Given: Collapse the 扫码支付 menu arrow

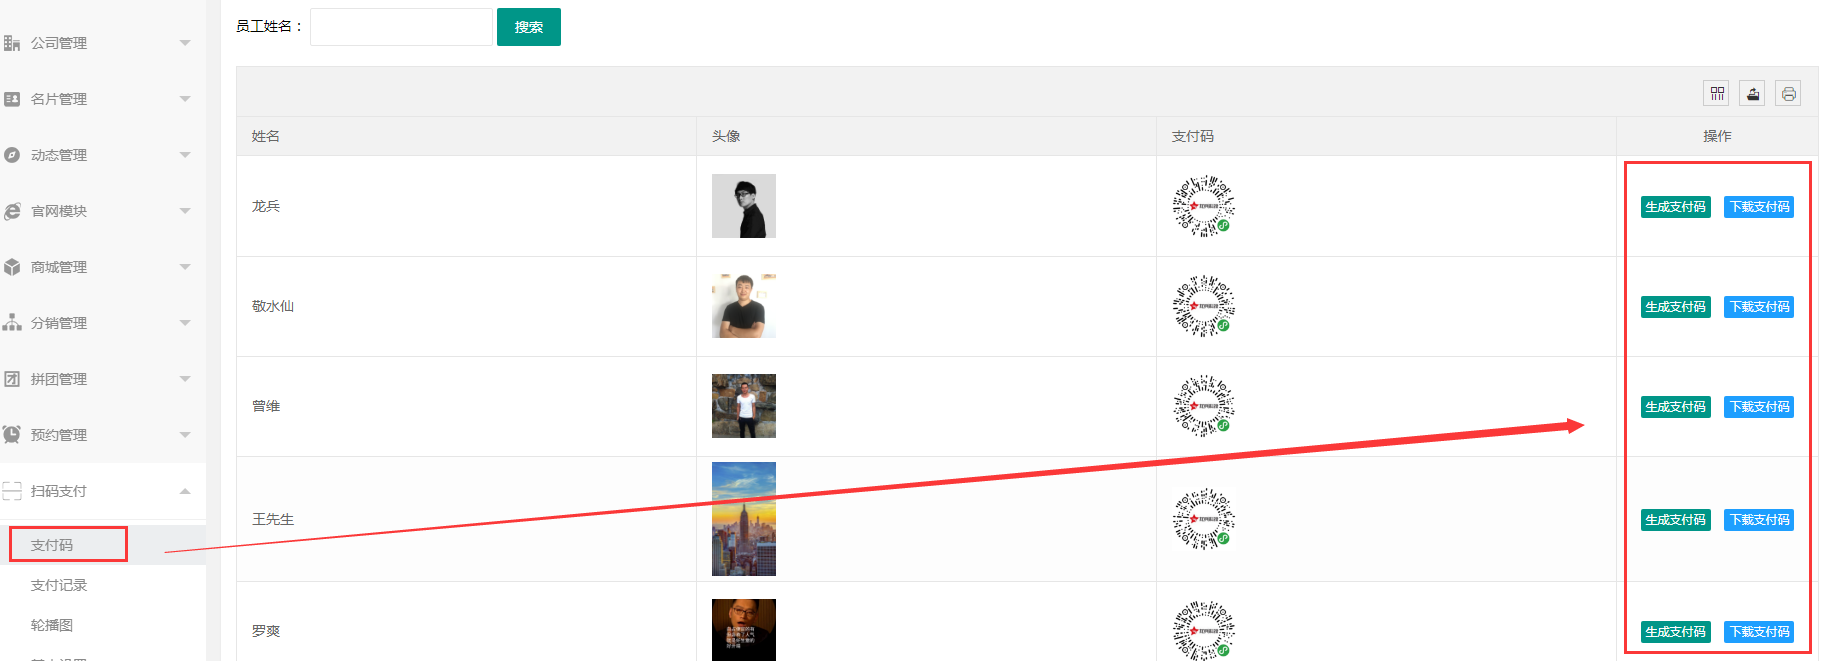Looking at the screenshot, I should pyautogui.click(x=185, y=491).
